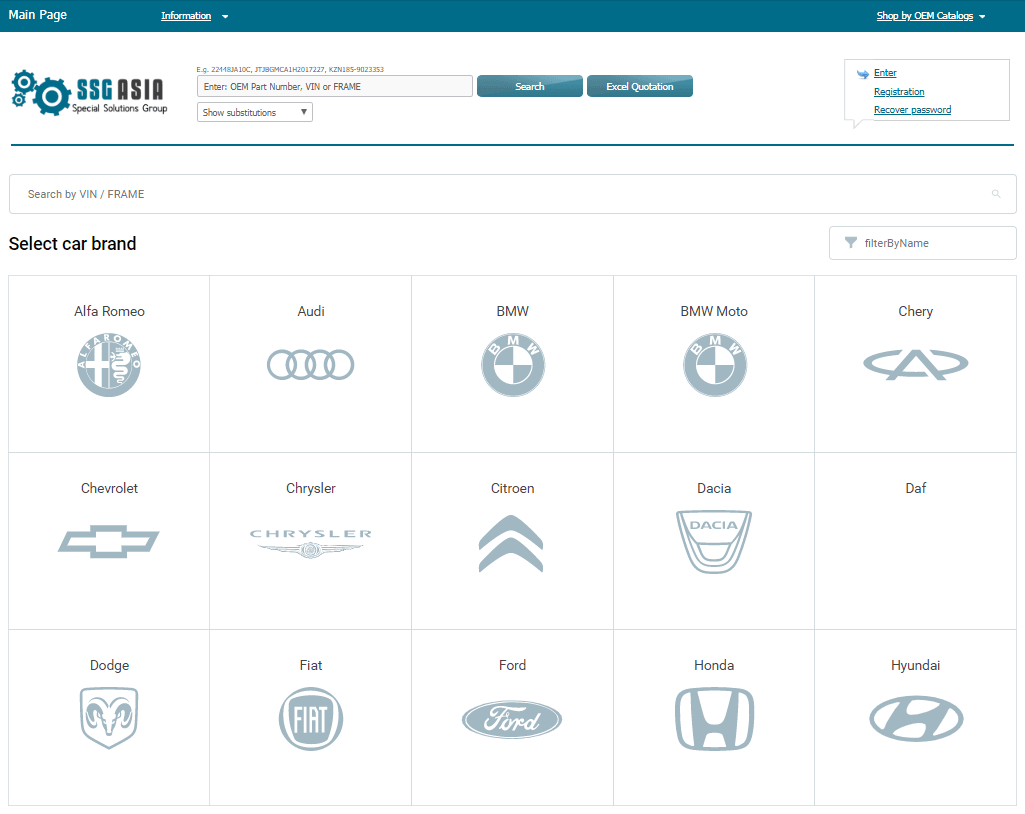Click the Fiat round emblem
The height and width of the screenshot is (814, 1025).
[310, 719]
